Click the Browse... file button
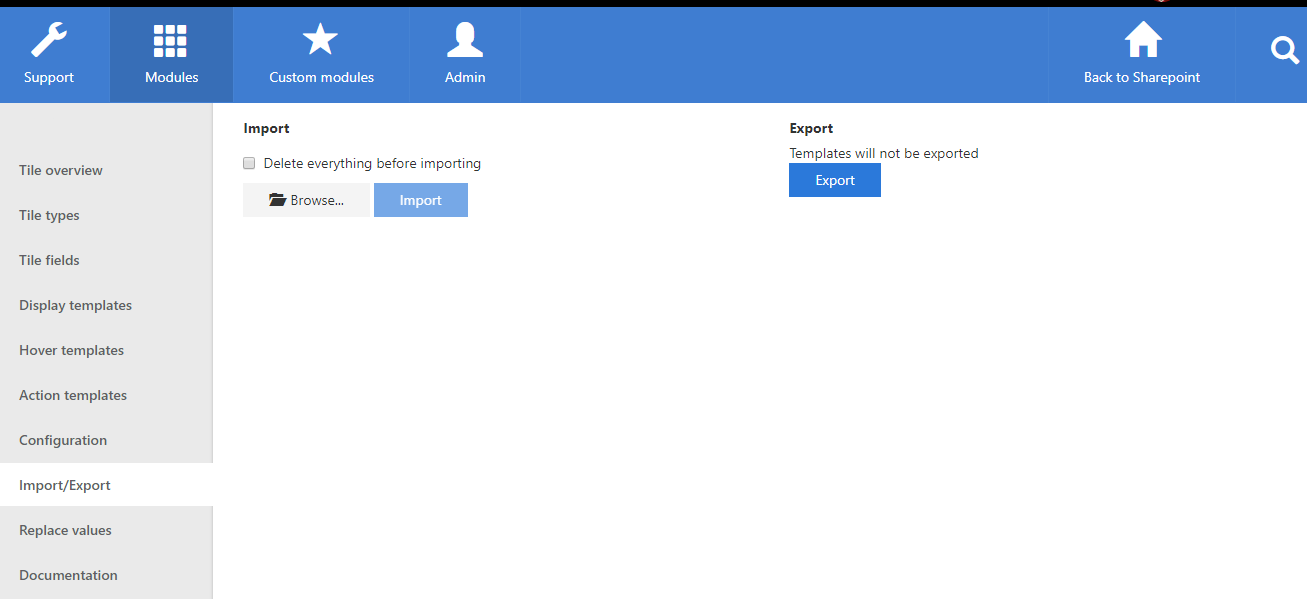Screen dimensions: 1307x599 pyautogui.click(x=306, y=200)
